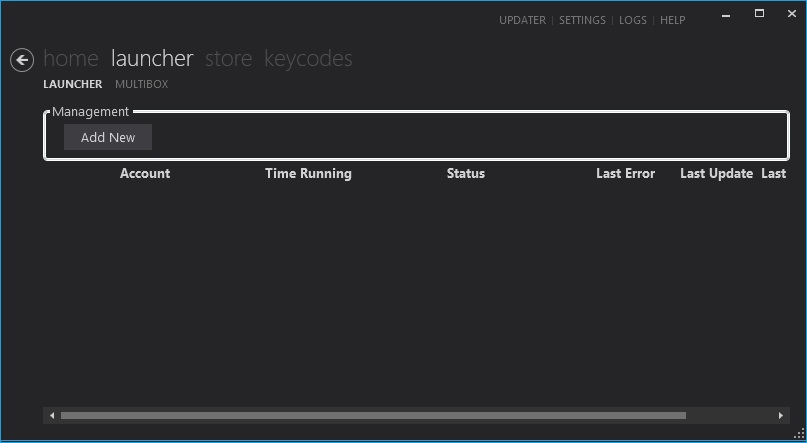Screen dimensions: 807x443
Task: Sort by the Time Running column
Action: point(308,174)
